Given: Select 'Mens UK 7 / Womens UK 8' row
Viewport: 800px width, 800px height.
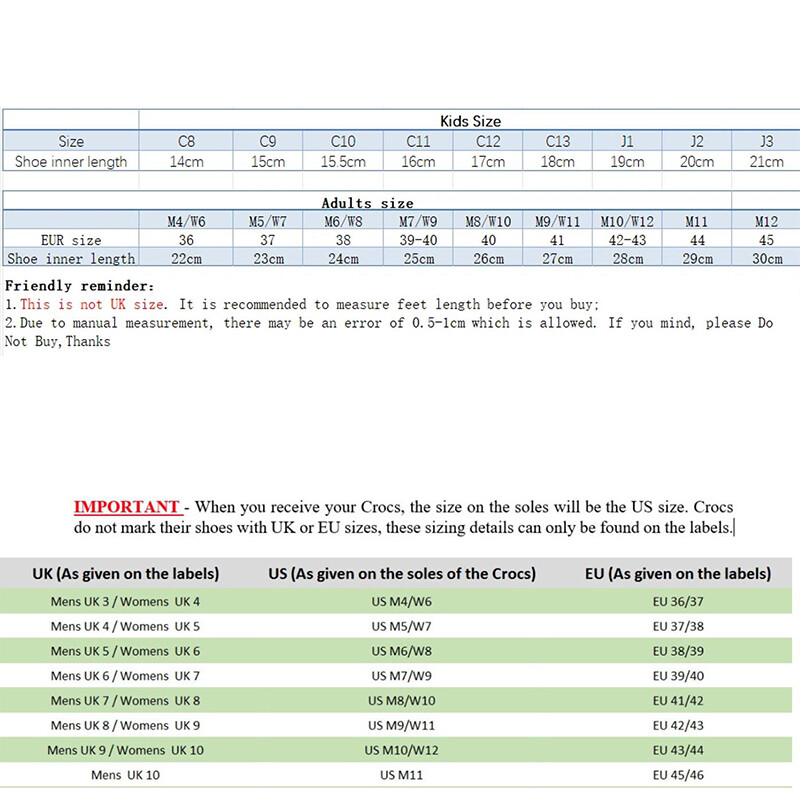Looking at the screenshot, I should click(396, 701).
